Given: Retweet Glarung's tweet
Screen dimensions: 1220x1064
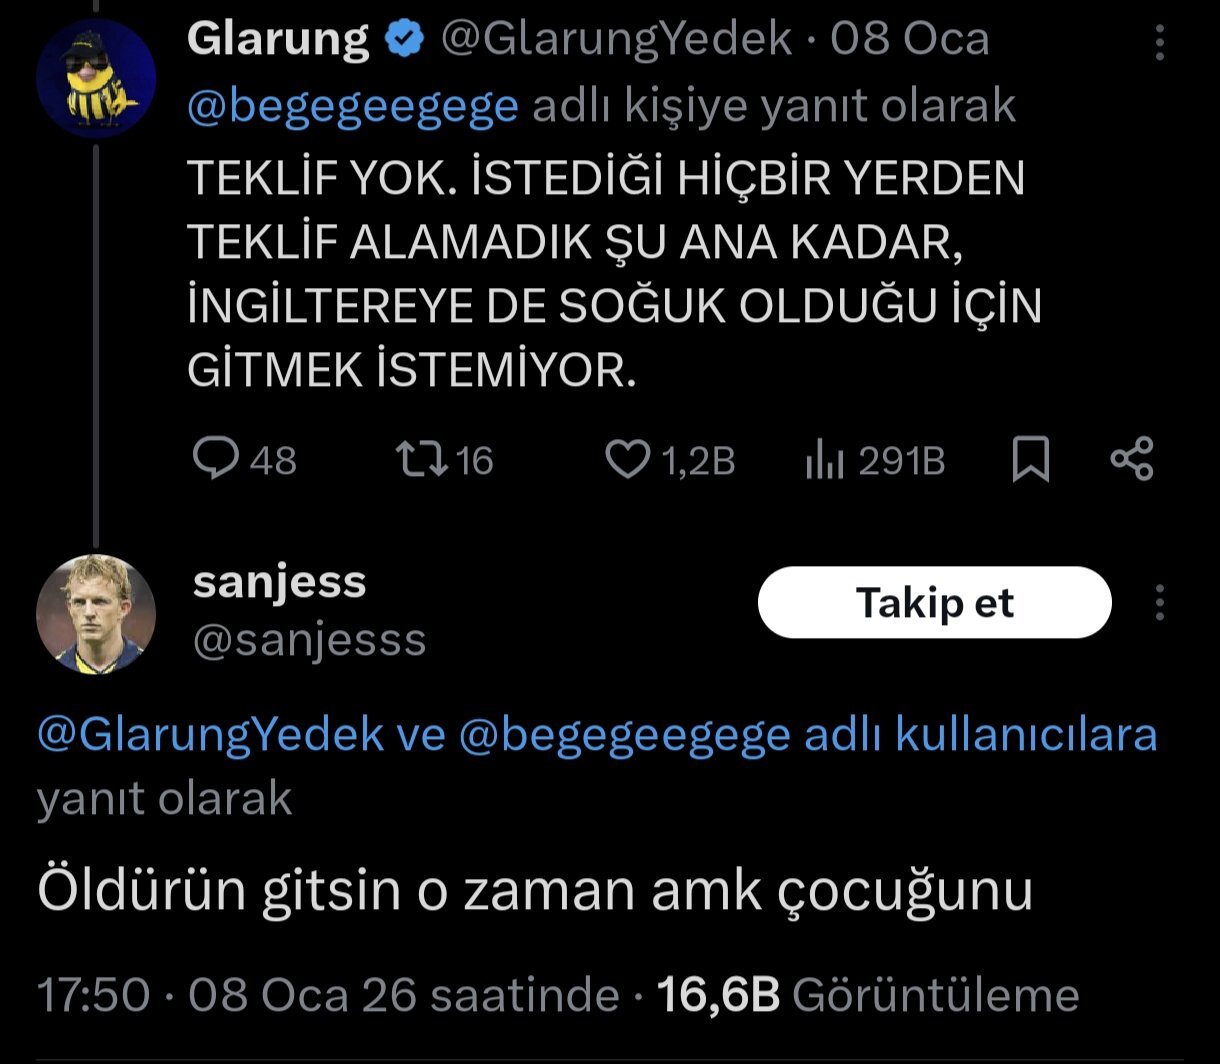Looking at the screenshot, I should (418, 460).
